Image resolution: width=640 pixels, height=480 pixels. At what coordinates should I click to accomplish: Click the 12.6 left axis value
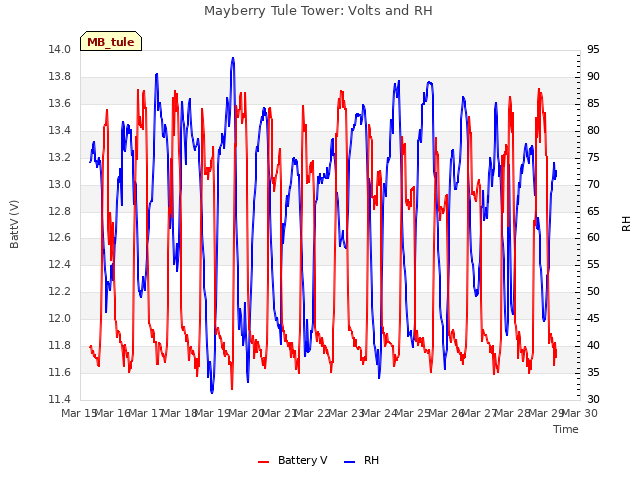tap(60, 238)
